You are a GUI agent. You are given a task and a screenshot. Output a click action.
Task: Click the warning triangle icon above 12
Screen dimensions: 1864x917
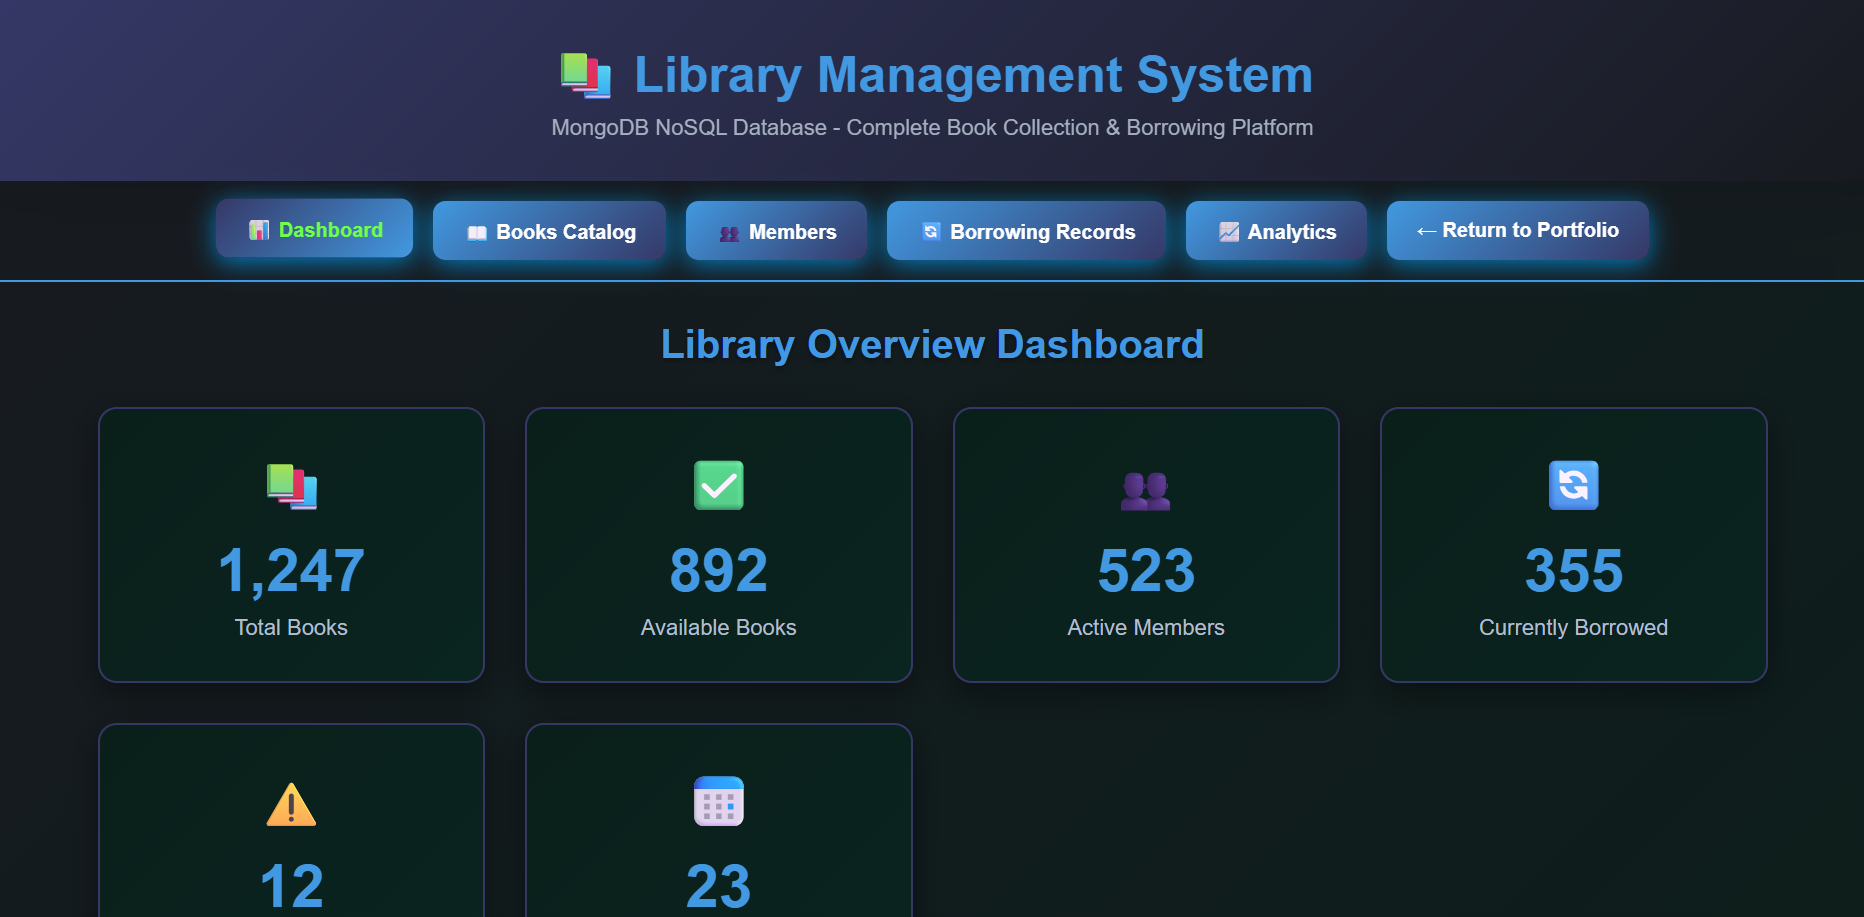291,800
